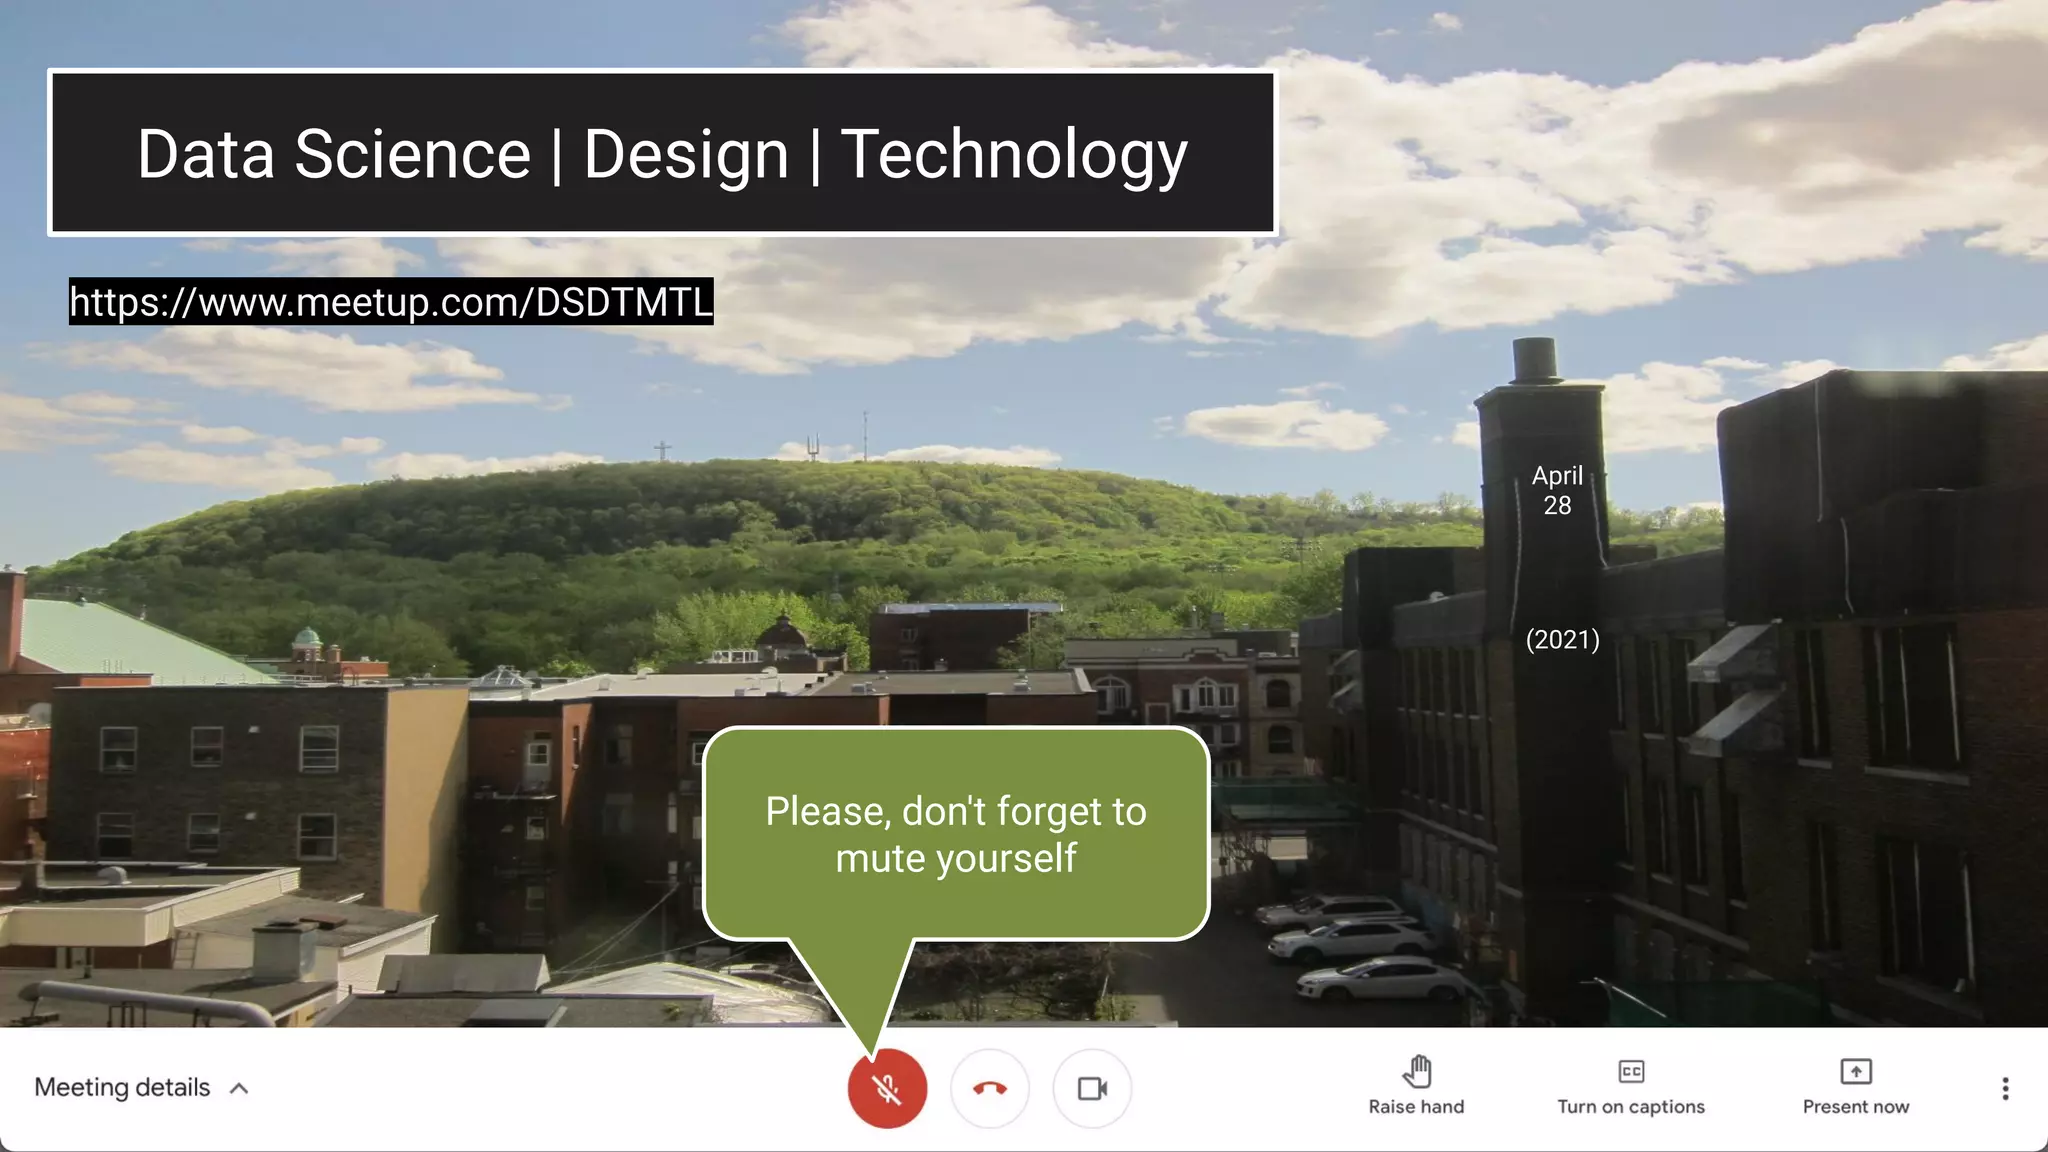2048x1152 pixels.
Task: Open the three-dot more options menu
Action: [2005, 1088]
